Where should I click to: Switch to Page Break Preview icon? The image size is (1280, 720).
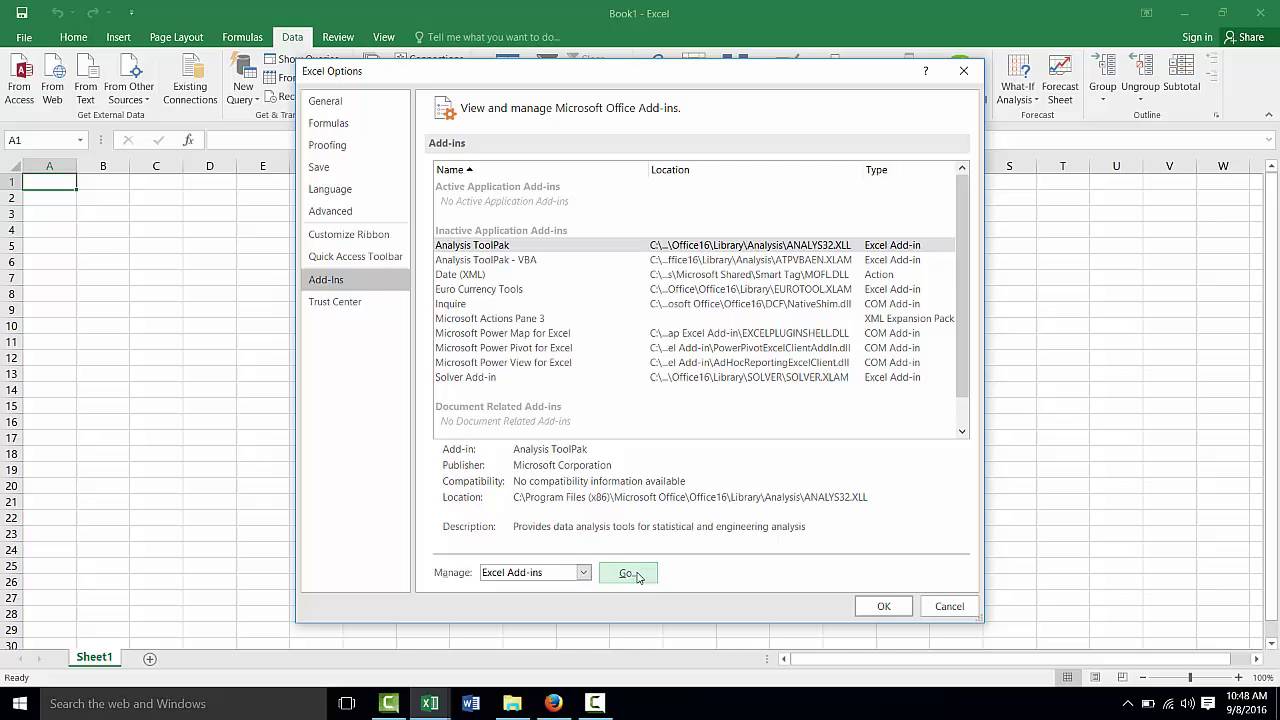pos(1122,677)
